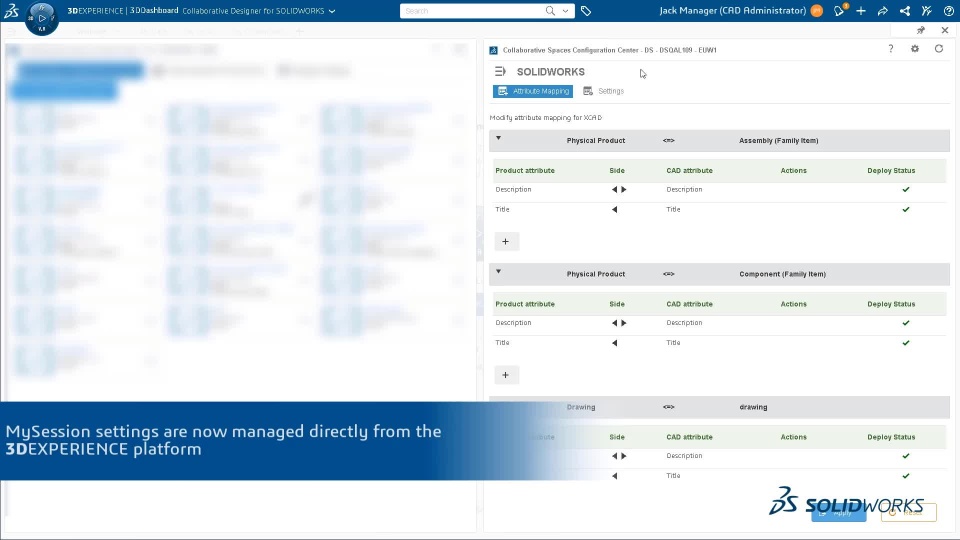Open the tag icon beside search

(586, 10)
